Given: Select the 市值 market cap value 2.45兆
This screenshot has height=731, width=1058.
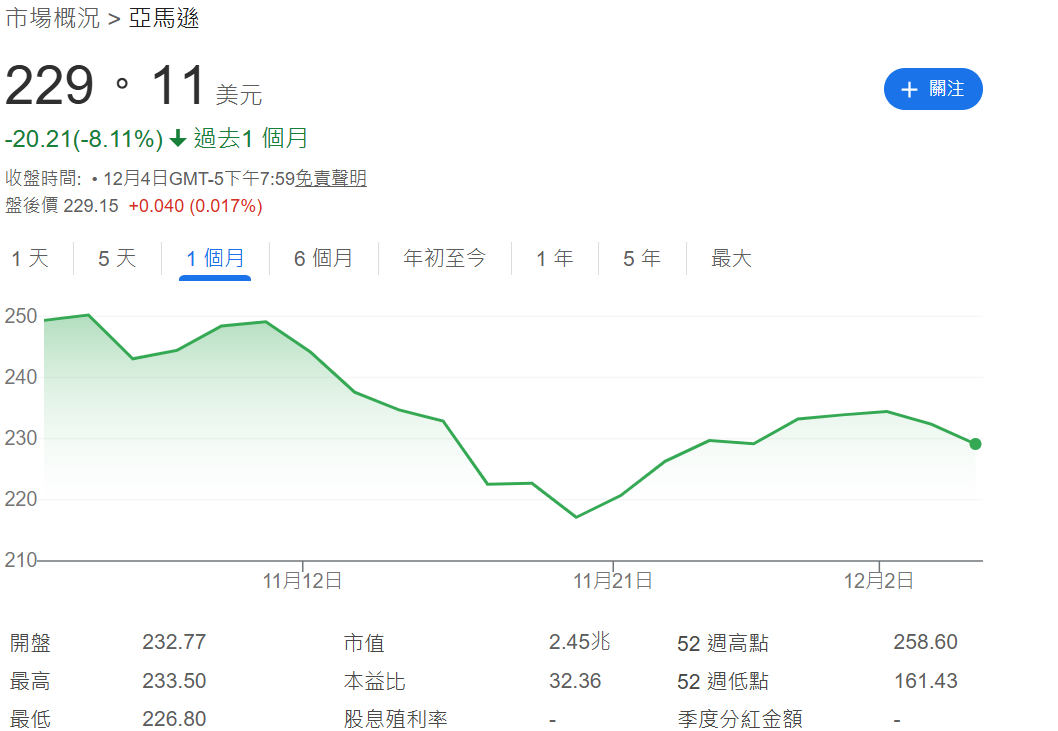Looking at the screenshot, I should (578, 642).
